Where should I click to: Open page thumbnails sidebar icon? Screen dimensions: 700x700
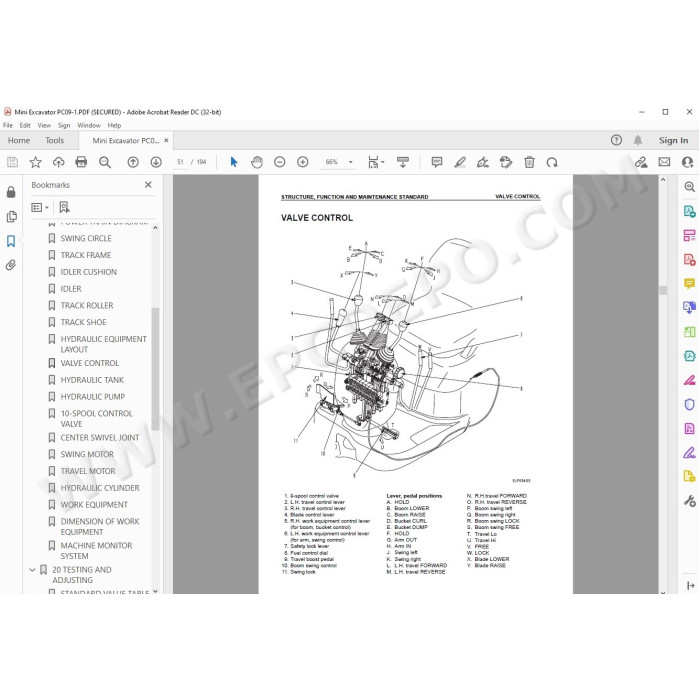coord(11,217)
